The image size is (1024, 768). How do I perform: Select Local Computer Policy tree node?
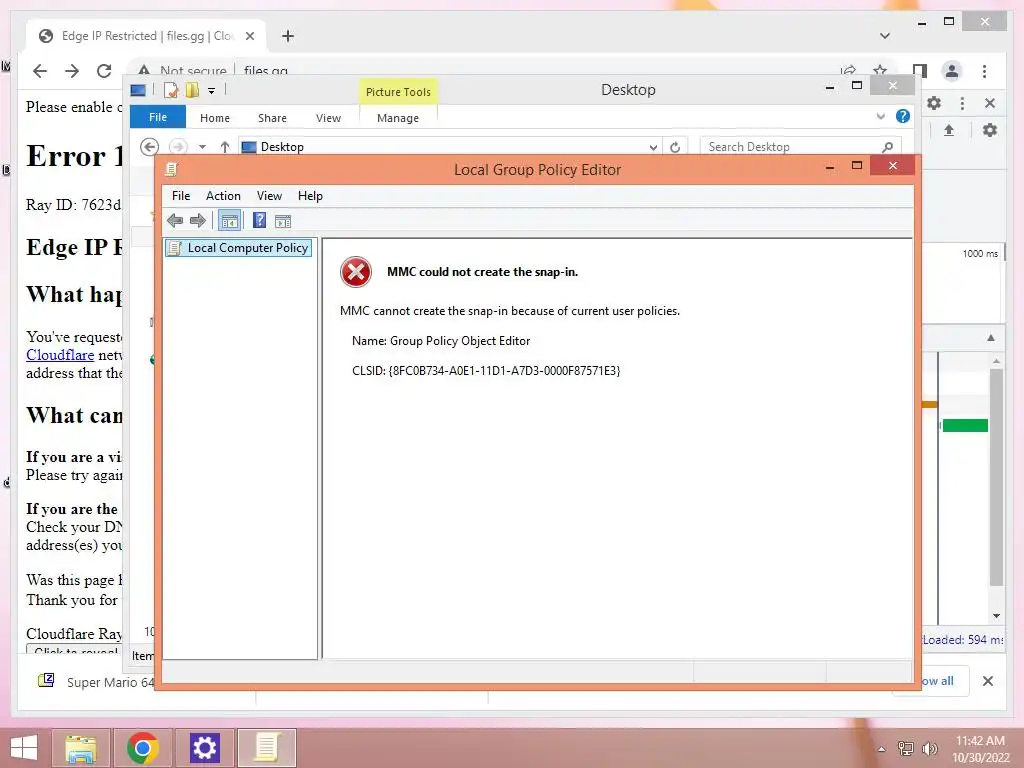pyautogui.click(x=239, y=248)
